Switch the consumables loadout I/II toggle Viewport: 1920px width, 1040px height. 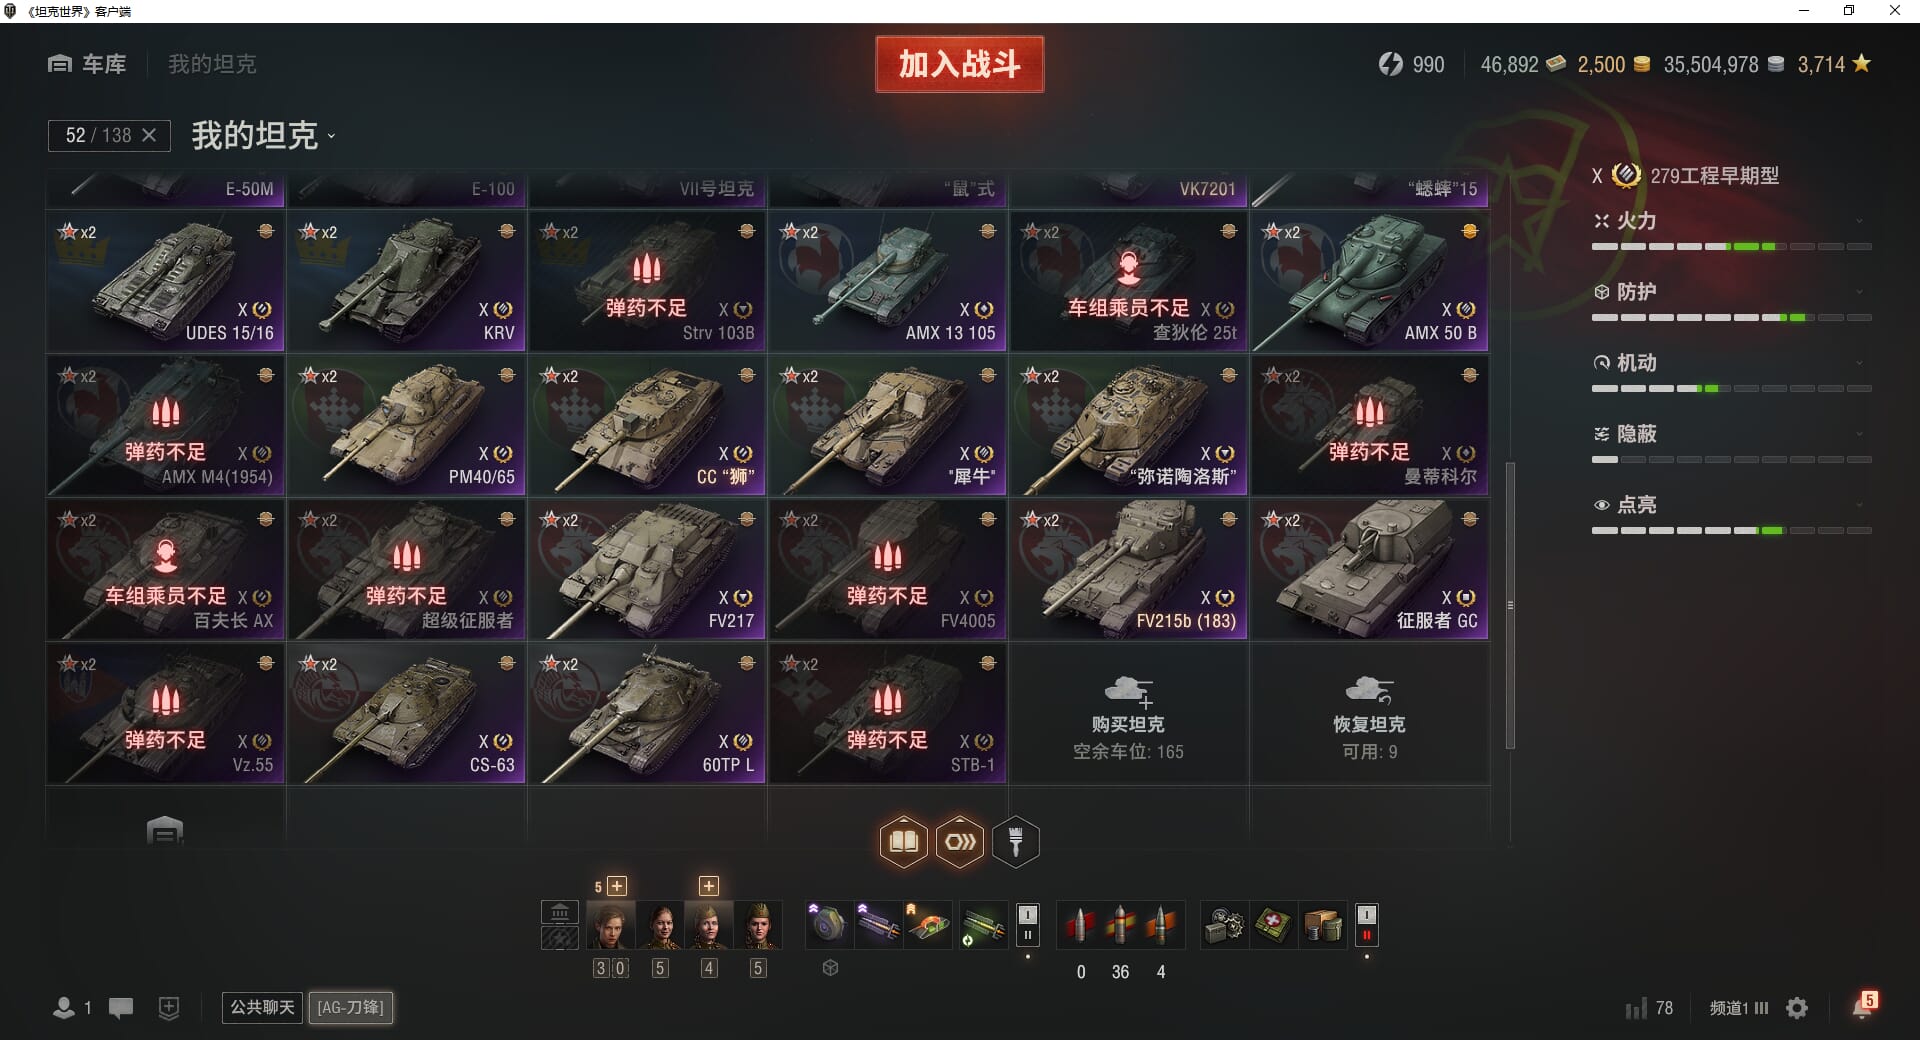[1366, 925]
